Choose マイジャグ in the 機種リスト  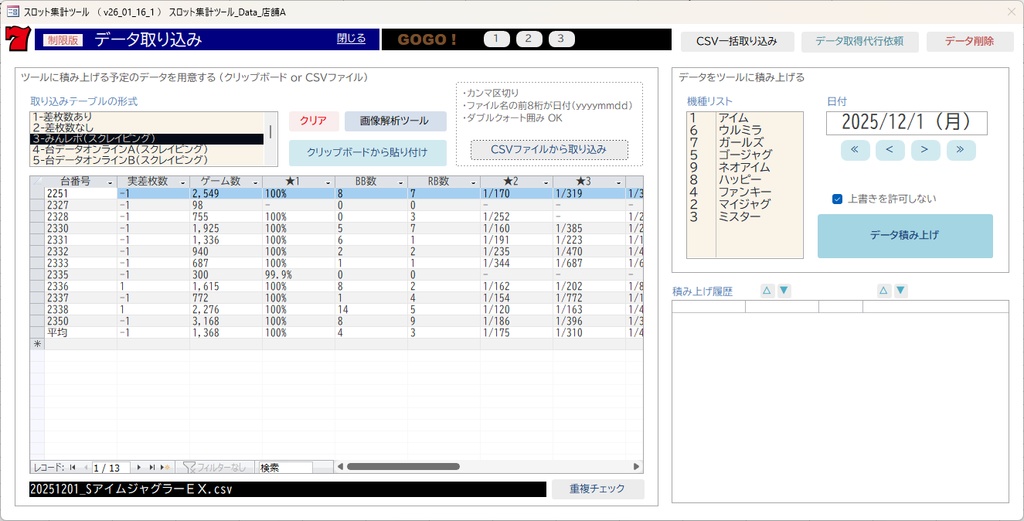(744, 204)
